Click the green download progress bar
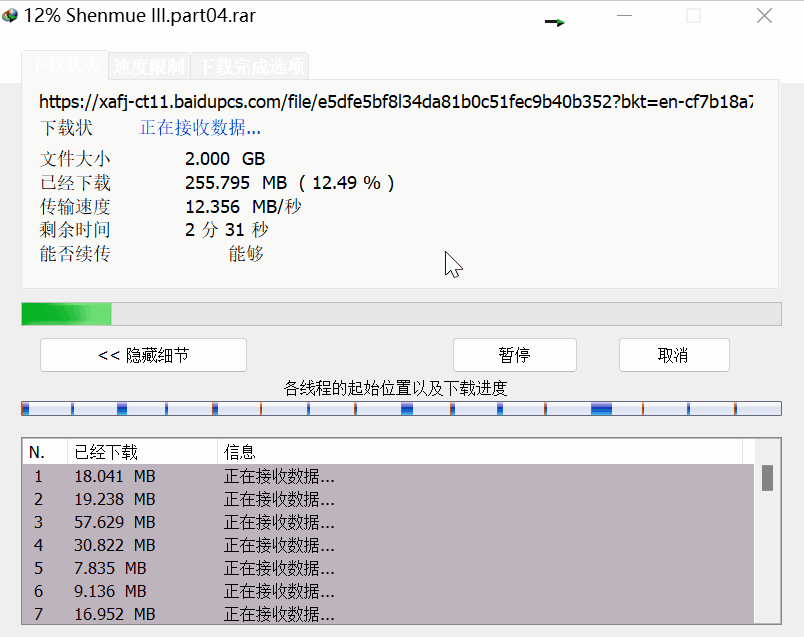 pos(401,314)
